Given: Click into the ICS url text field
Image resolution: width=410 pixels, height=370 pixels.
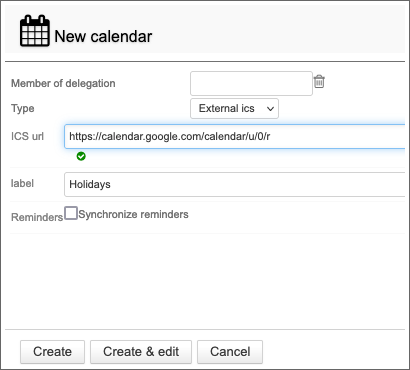Looking at the screenshot, I should tap(235, 136).
